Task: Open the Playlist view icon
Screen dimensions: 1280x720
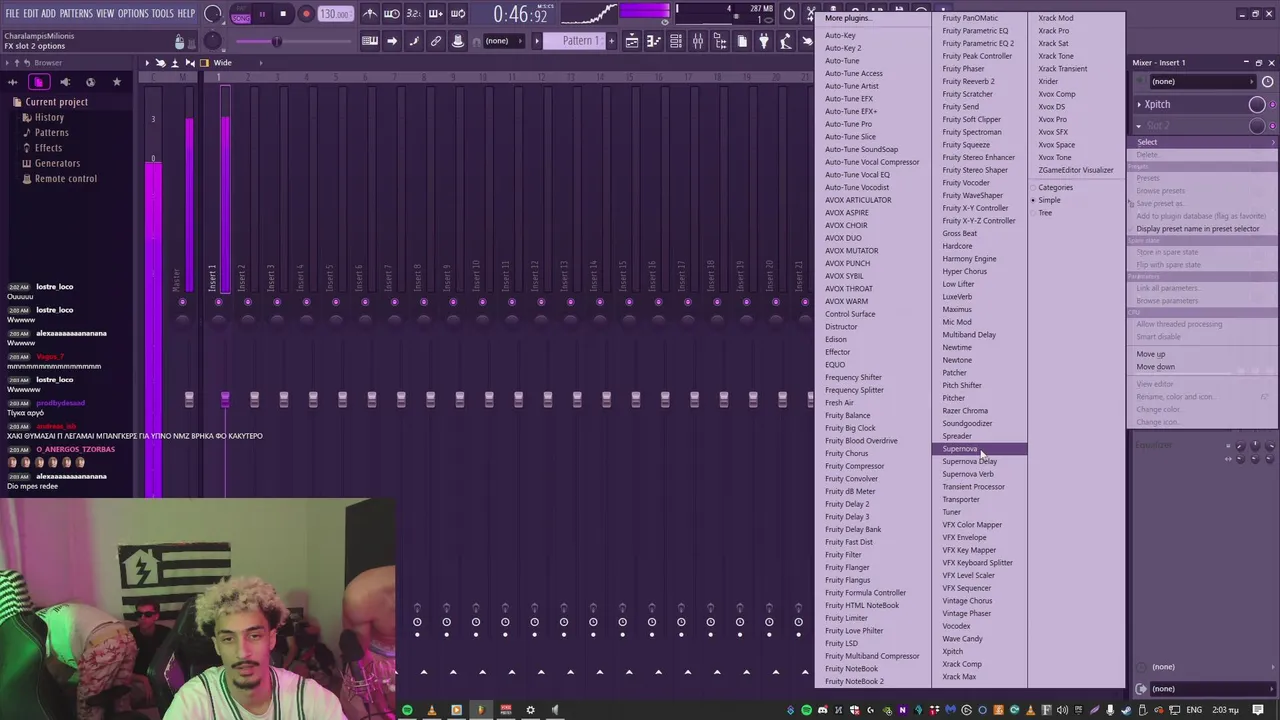Action: point(632,41)
